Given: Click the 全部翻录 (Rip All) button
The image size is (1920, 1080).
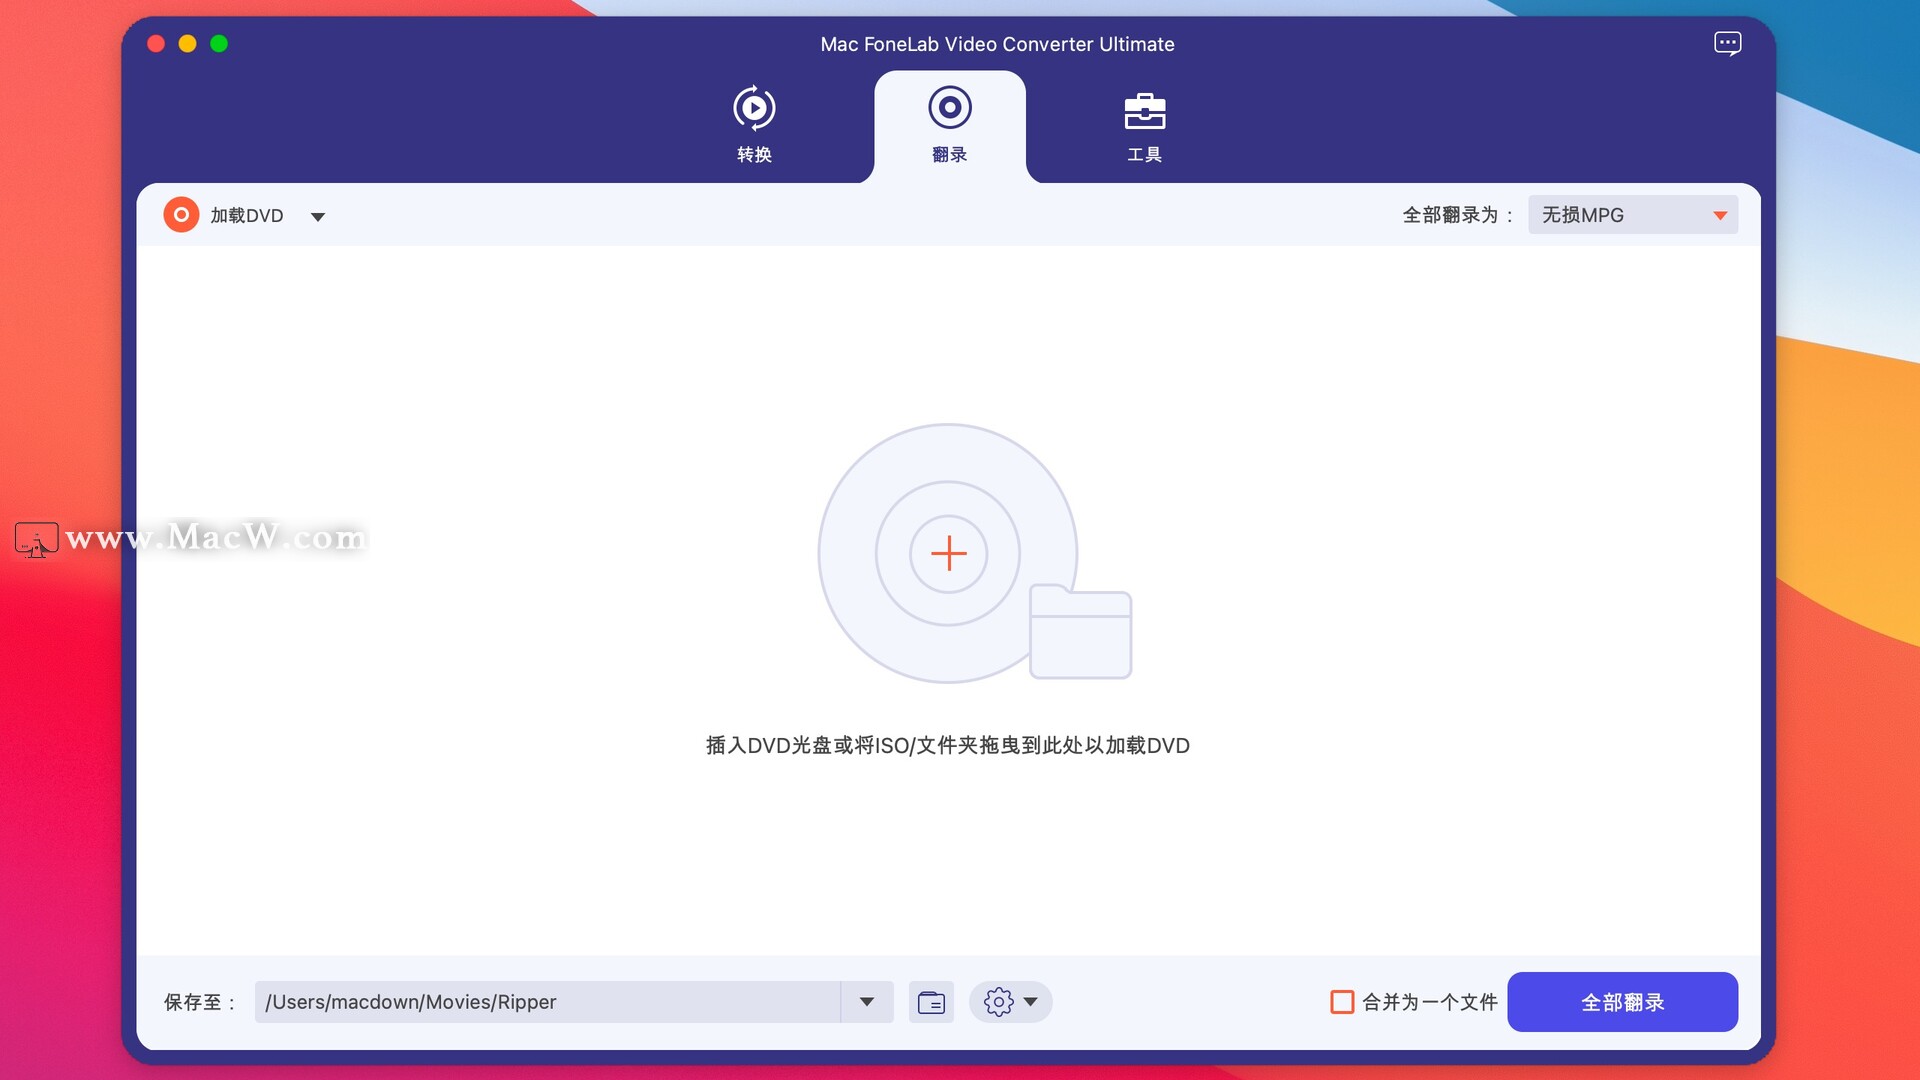Looking at the screenshot, I should 1622,1002.
